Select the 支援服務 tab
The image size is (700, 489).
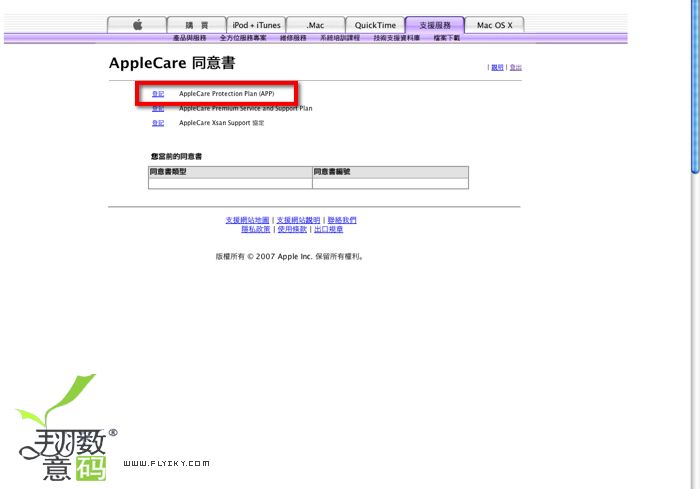click(435, 25)
